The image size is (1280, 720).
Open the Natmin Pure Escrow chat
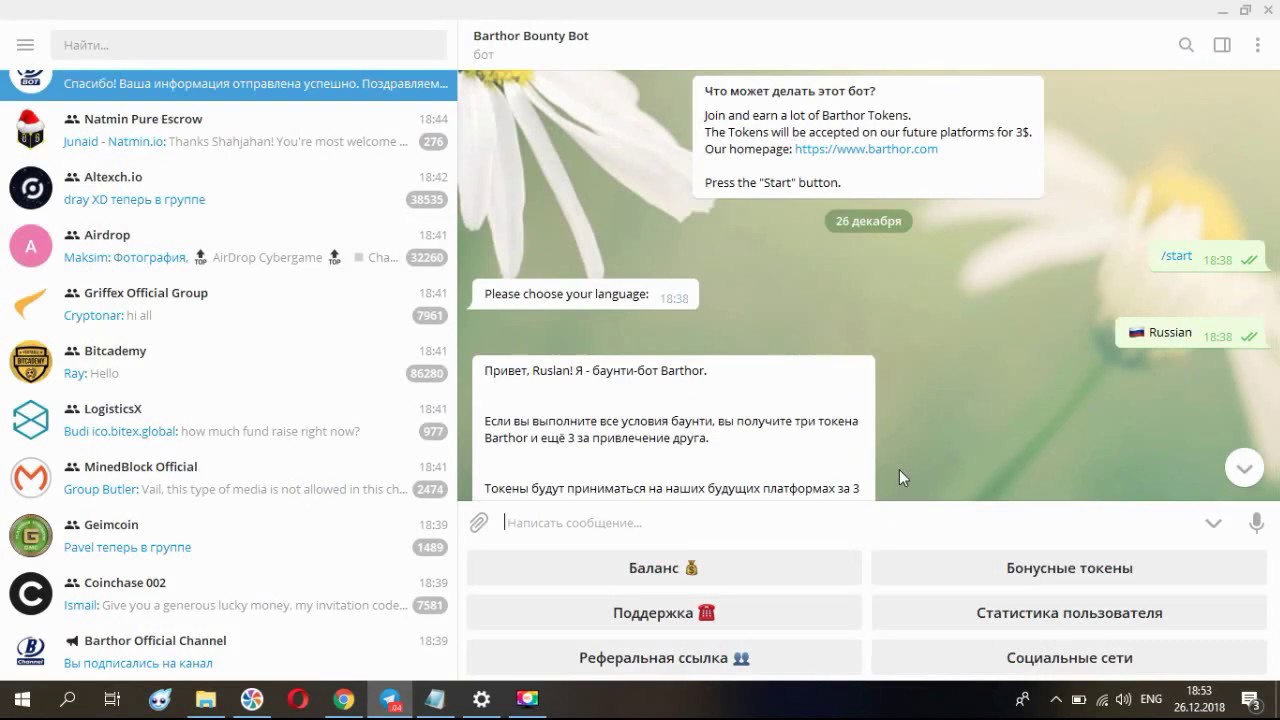(x=228, y=130)
